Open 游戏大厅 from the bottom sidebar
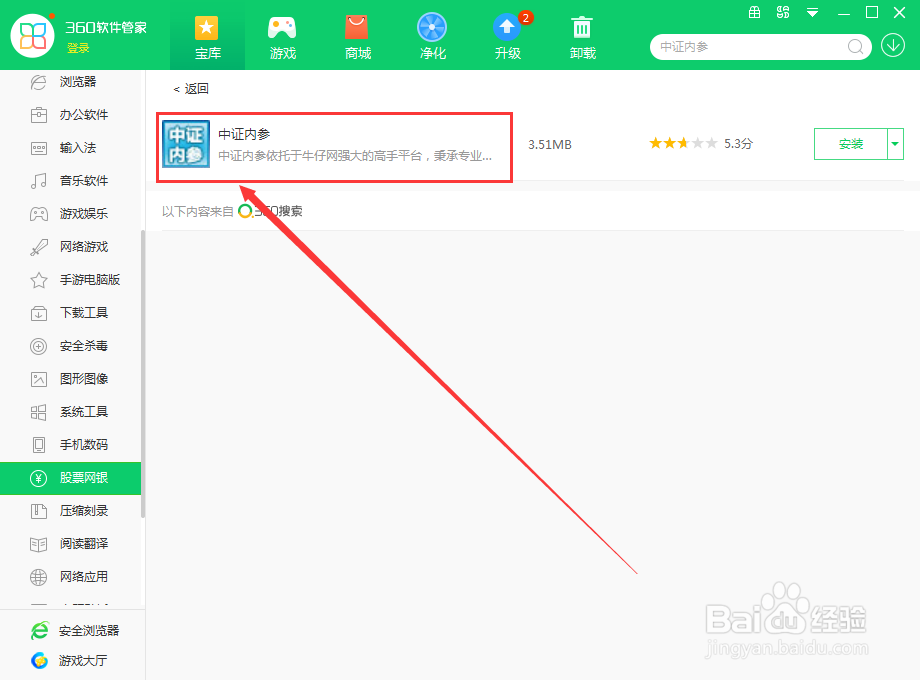 pyautogui.click(x=69, y=661)
